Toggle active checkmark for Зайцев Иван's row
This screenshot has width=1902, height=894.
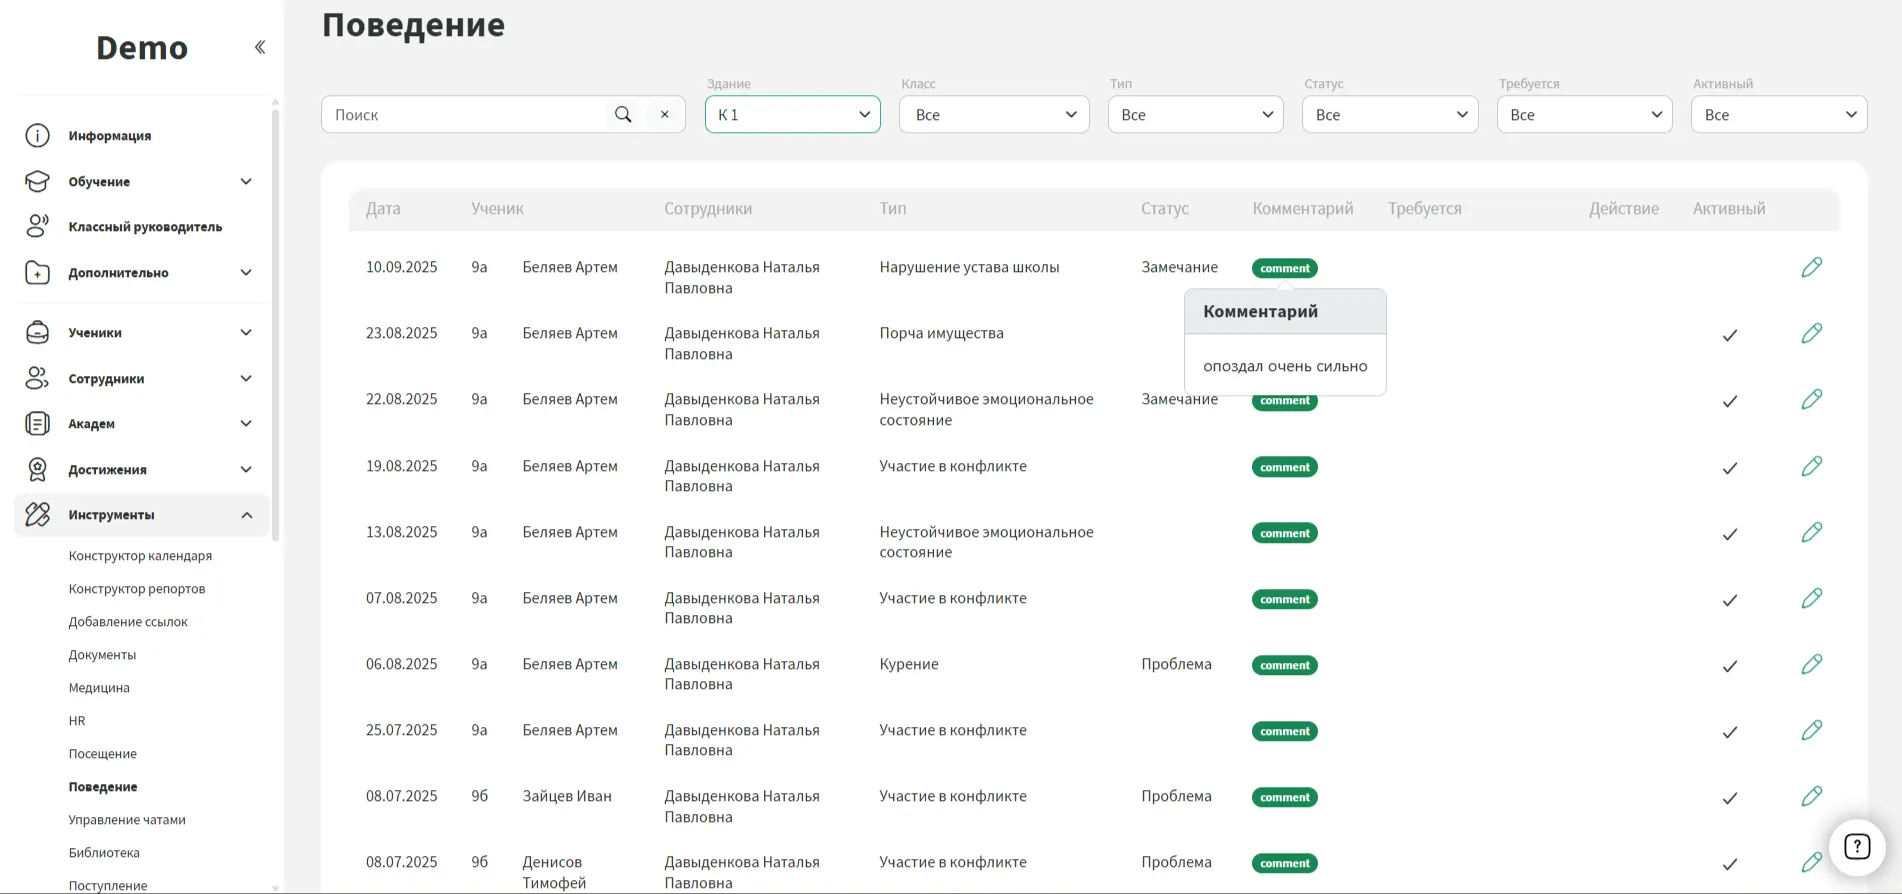coord(1729,798)
